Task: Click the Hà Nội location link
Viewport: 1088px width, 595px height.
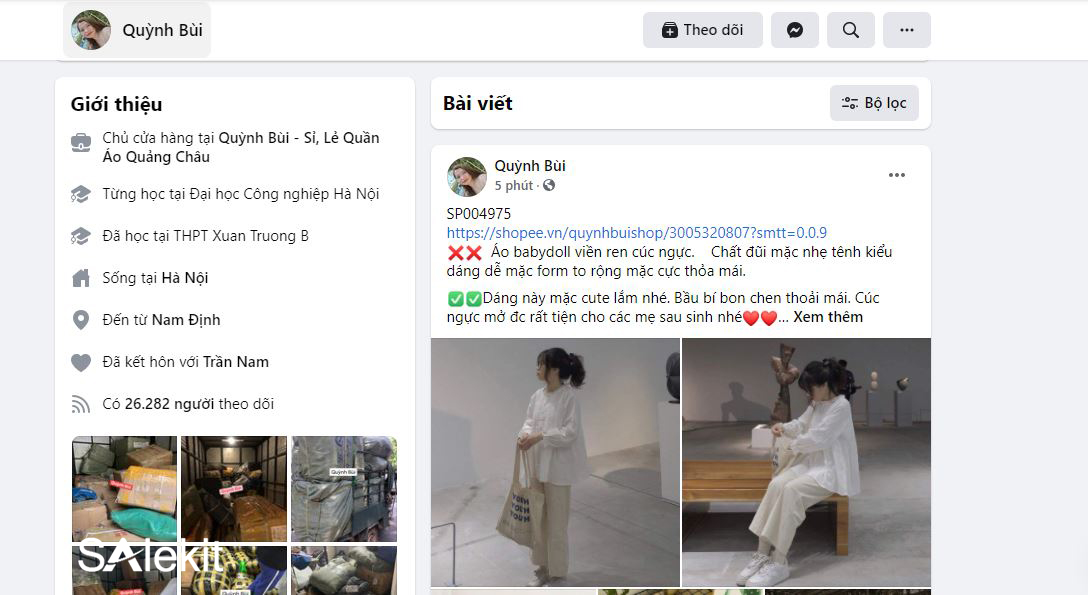Action: [x=185, y=278]
